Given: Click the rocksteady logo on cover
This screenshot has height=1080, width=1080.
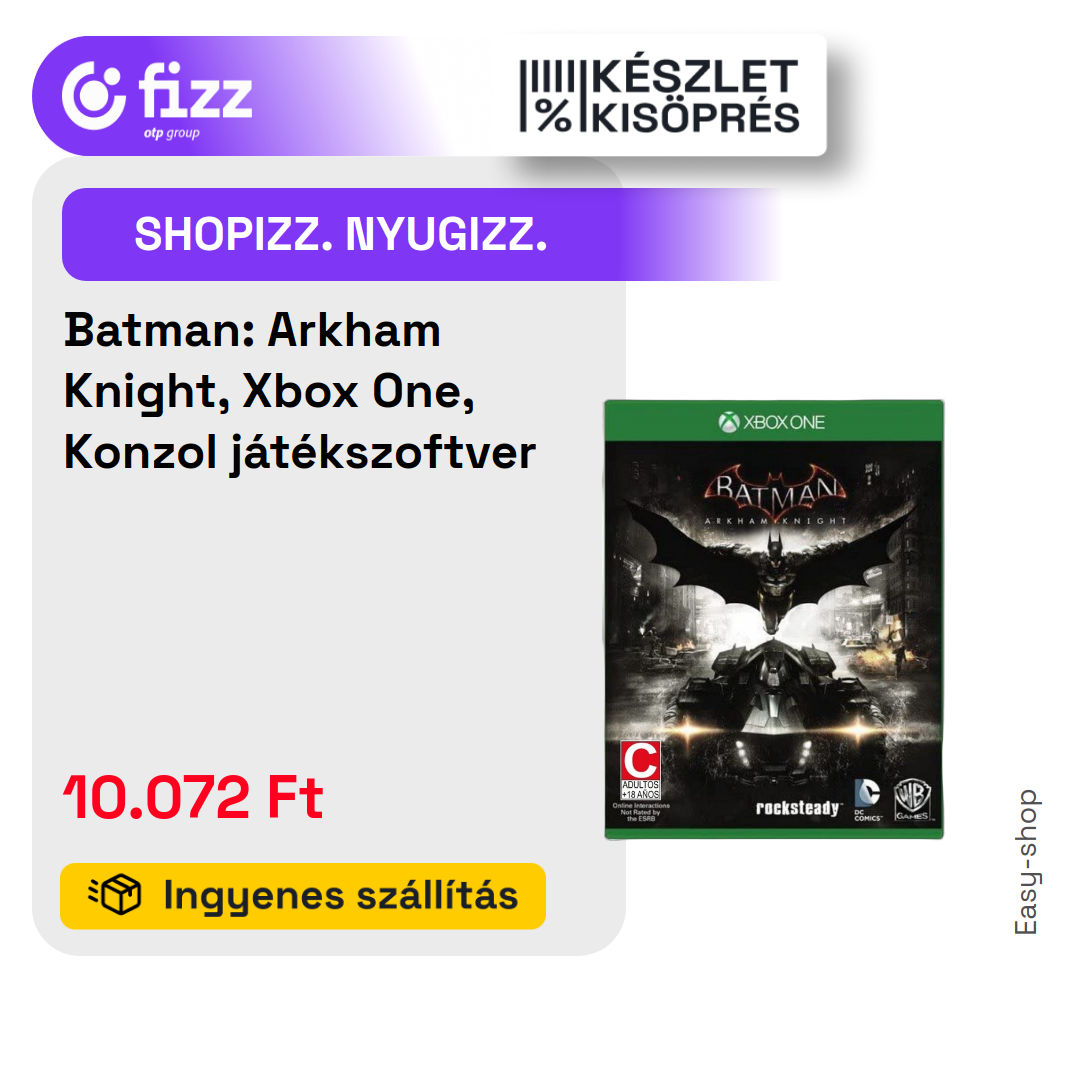Looking at the screenshot, I should (798, 807).
